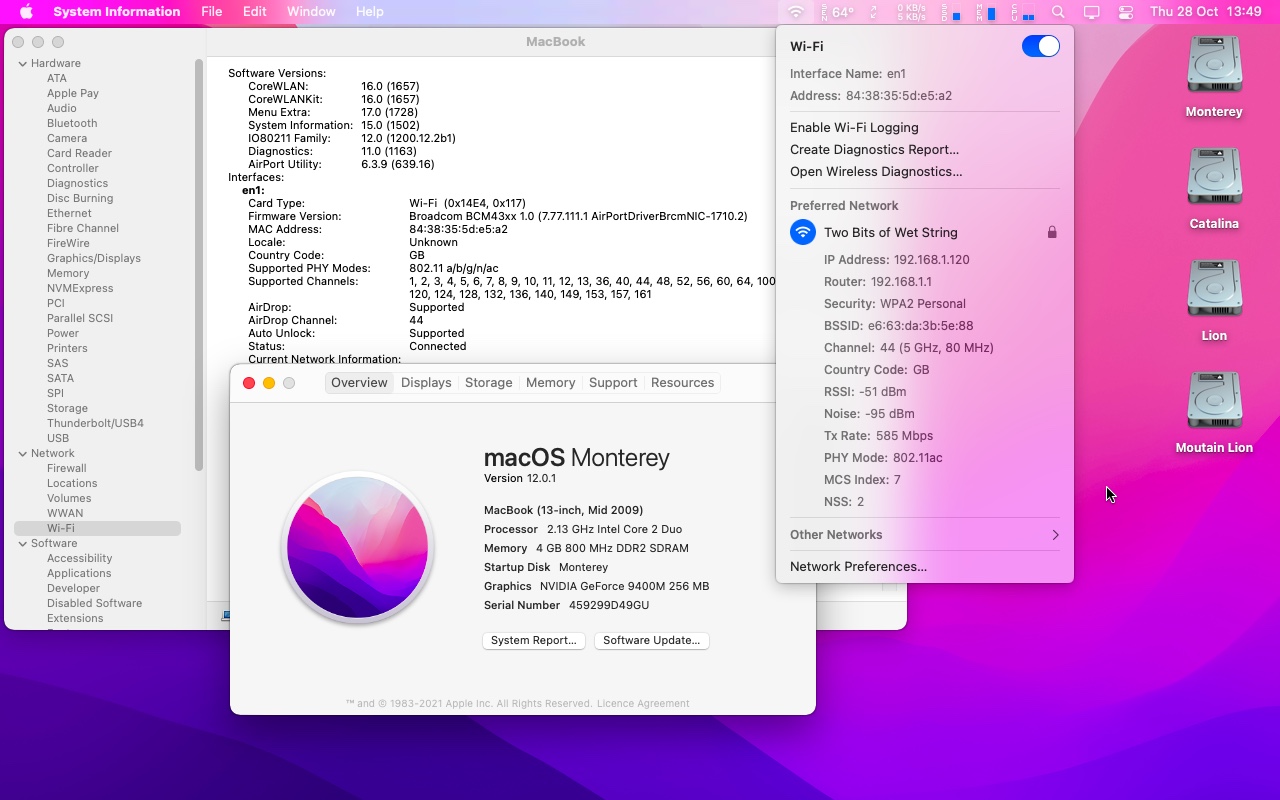The width and height of the screenshot is (1280, 800).
Task: Select the Lion drive icon
Action: [x=1214, y=290]
